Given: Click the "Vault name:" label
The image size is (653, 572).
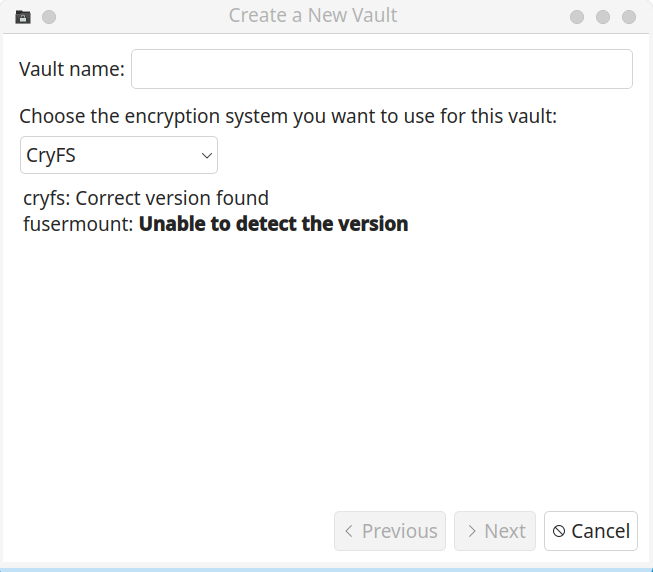Looking at the screenshot, I should (x=72, y=69).
